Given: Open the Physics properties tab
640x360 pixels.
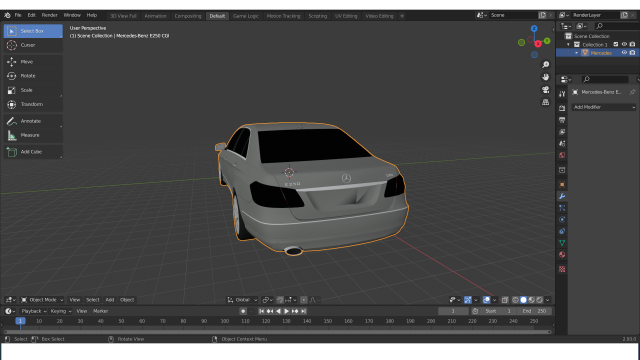Looking at the screenshot, I should [562, 220].
